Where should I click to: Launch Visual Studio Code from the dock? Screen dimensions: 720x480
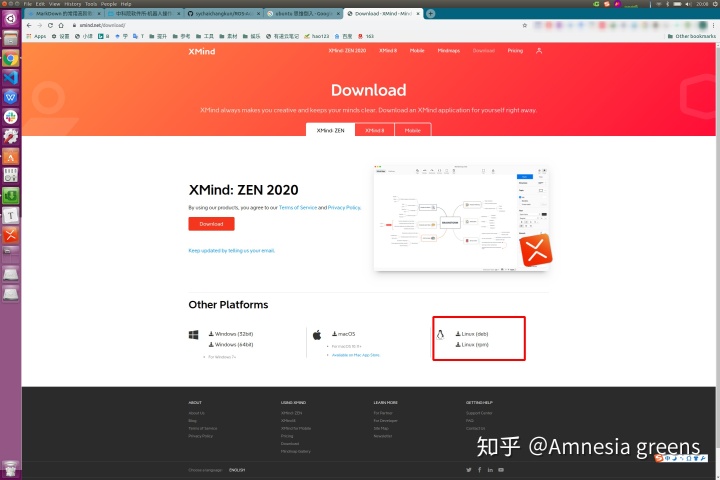(10, 77)
